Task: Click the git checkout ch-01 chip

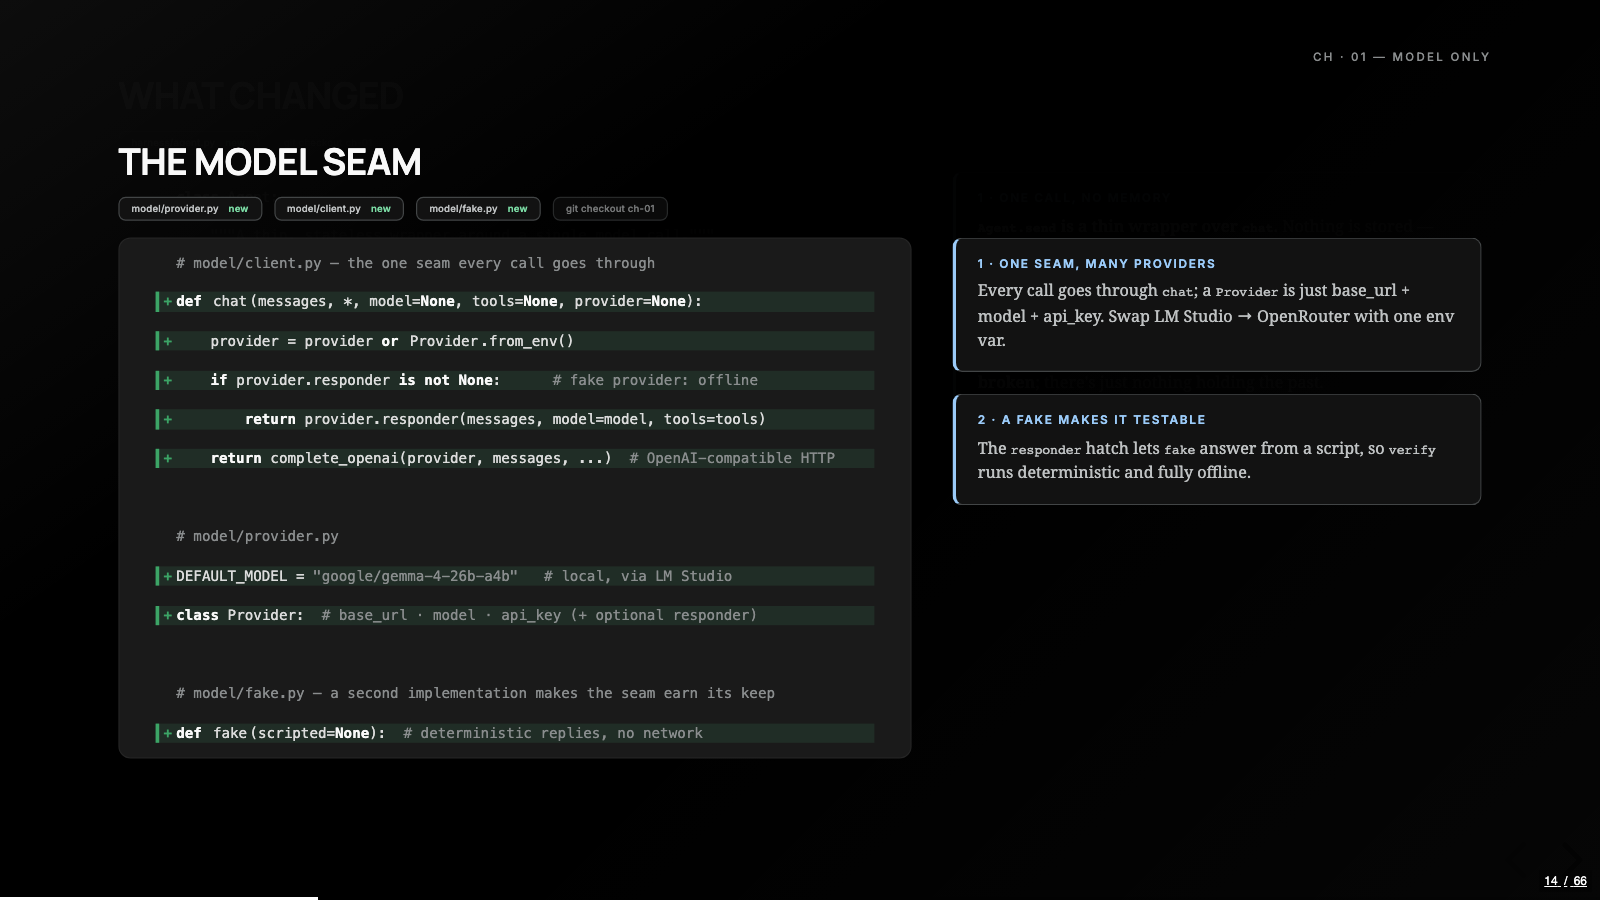Action: (x=610, y=209)
